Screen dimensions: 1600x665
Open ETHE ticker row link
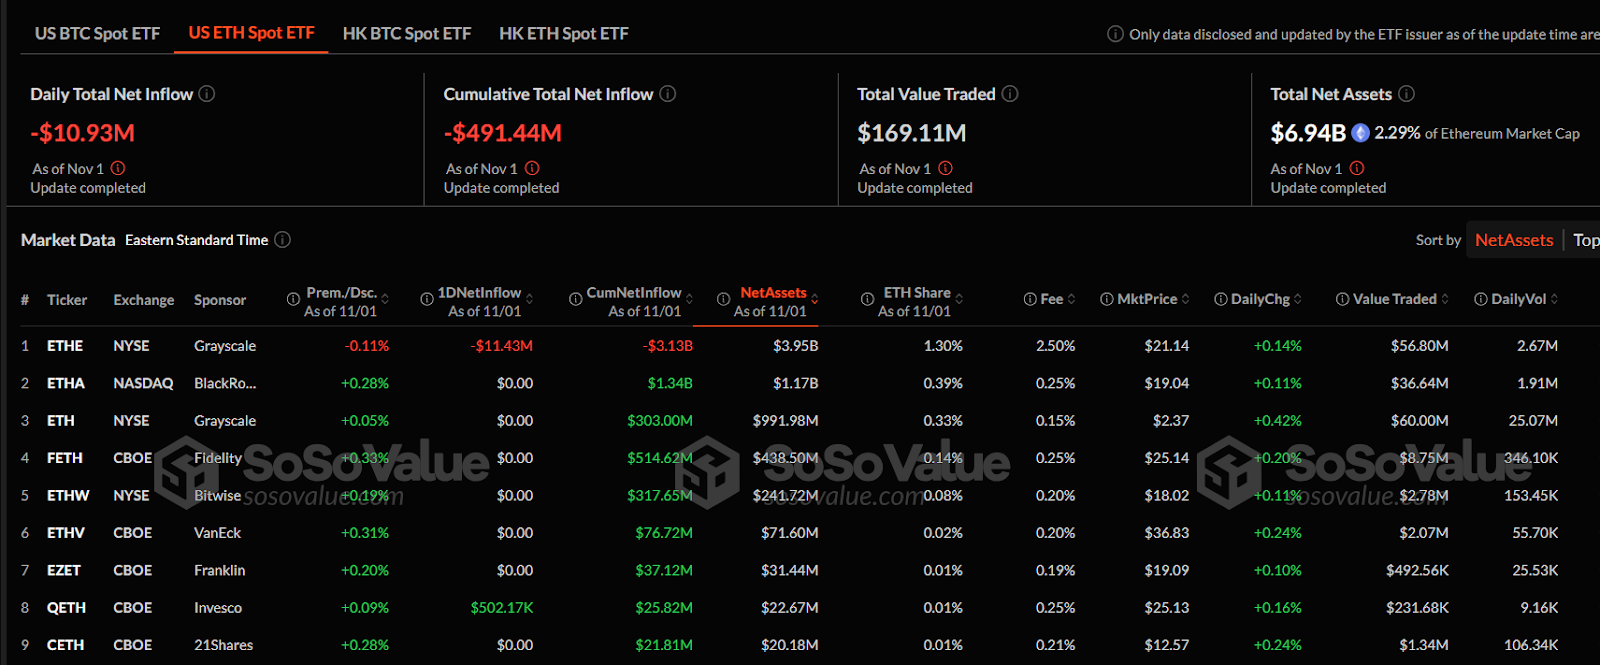(65, 346)
